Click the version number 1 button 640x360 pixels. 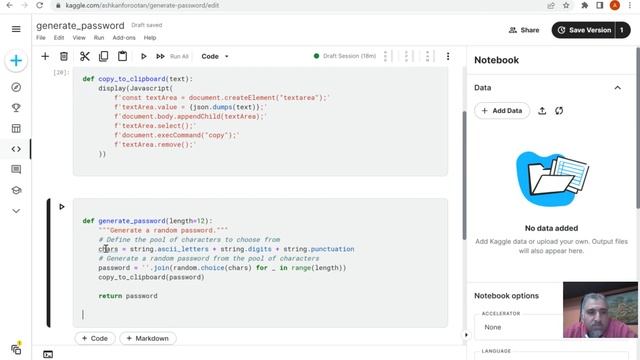point(622,30)
